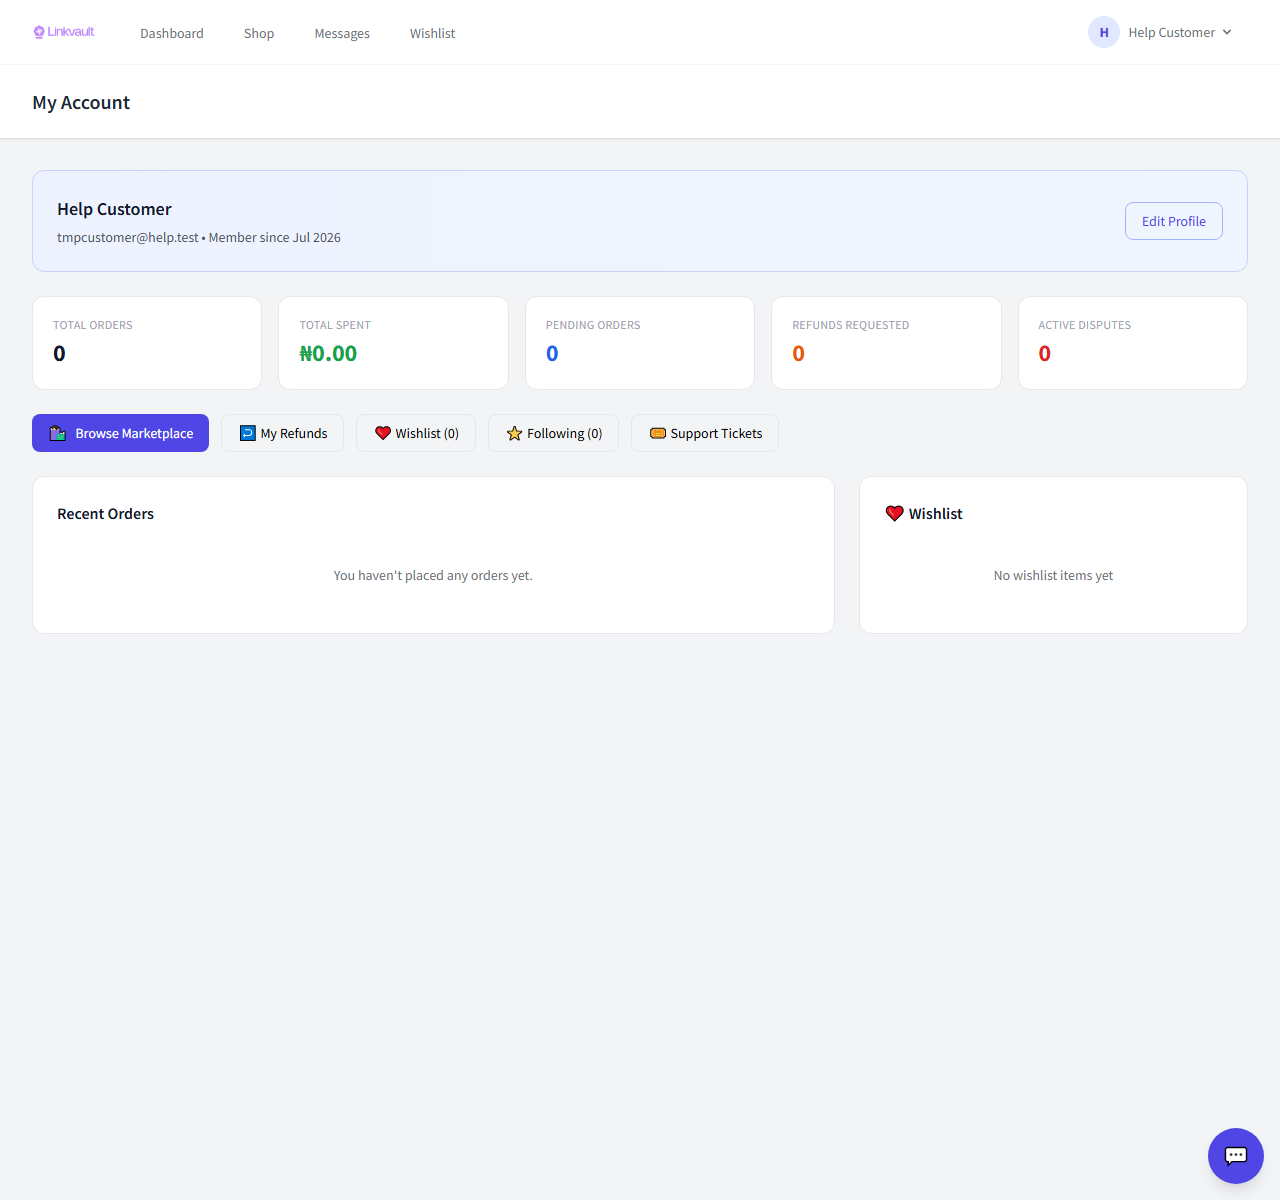The height and width of the screenshot is (1200, 1280).
Task: Click the Browse Marketplace button
Action: (120, 433)
